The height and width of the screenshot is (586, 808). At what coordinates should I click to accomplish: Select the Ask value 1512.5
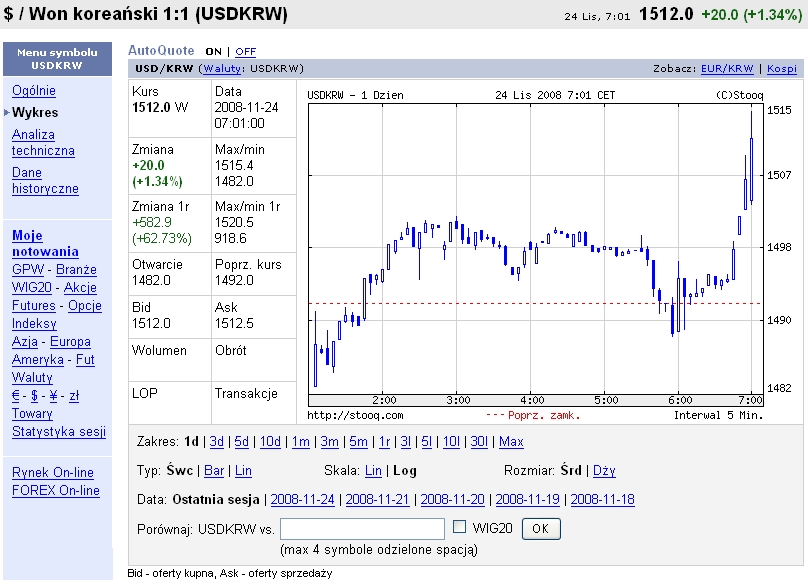(232, 323)
